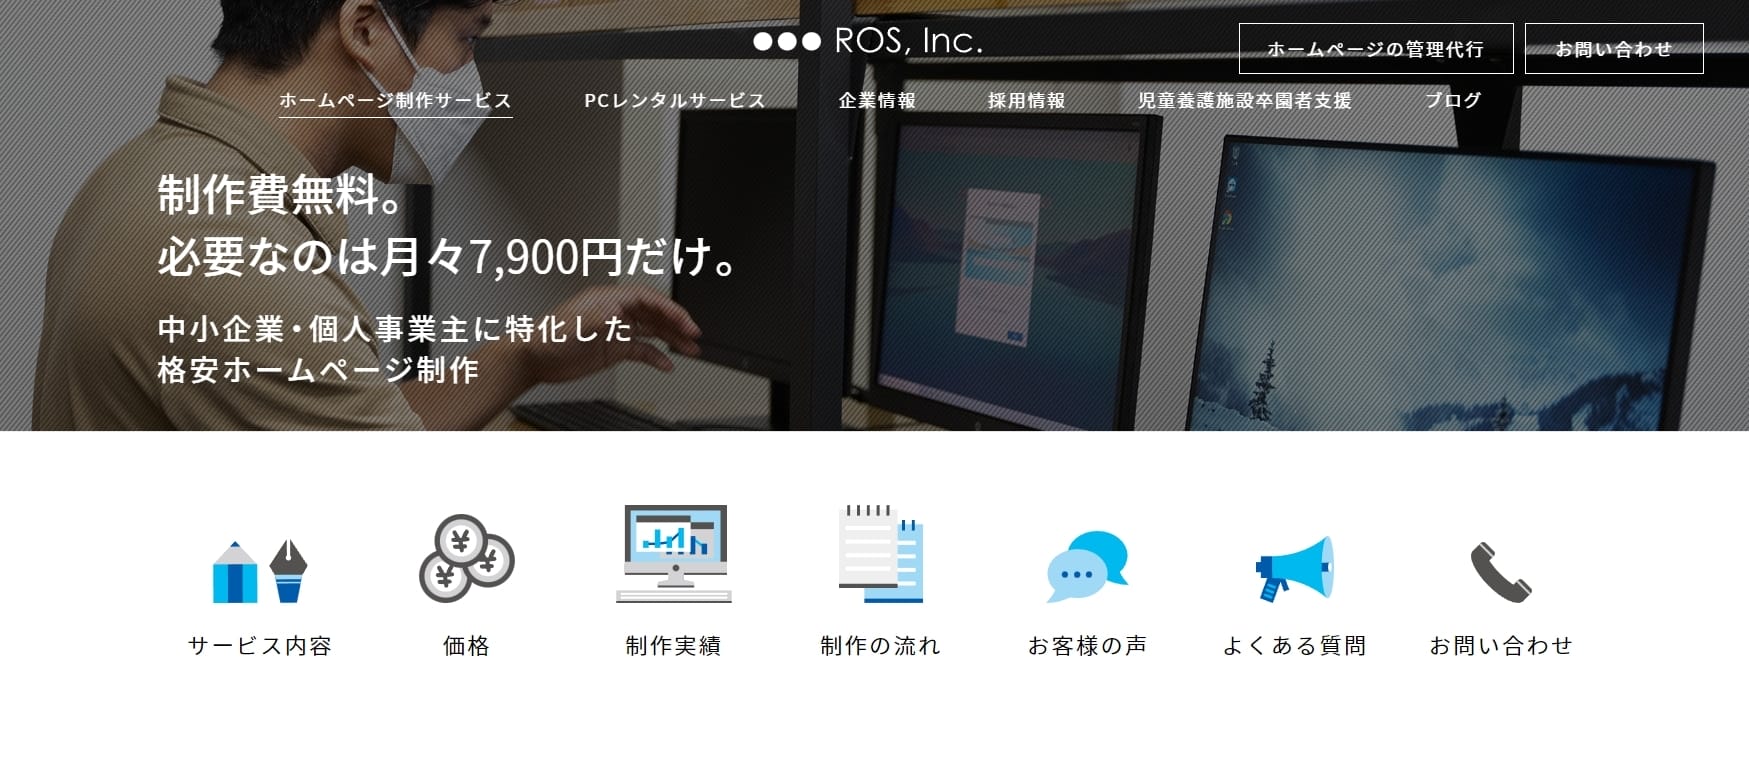The height and width of the screenshot is (761, 1749).
Task: Click the 価格 text under coins
Action: click(x=466, y=646)
